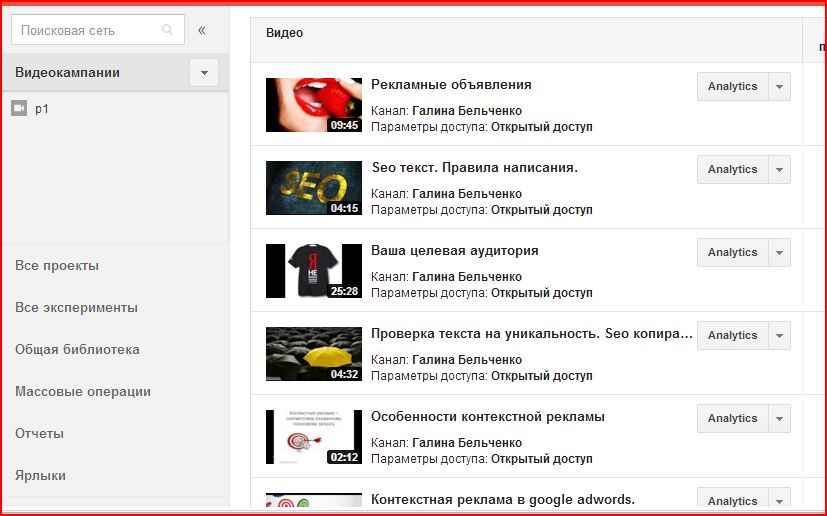Click the video camera icon beside p1

(19, 108)
